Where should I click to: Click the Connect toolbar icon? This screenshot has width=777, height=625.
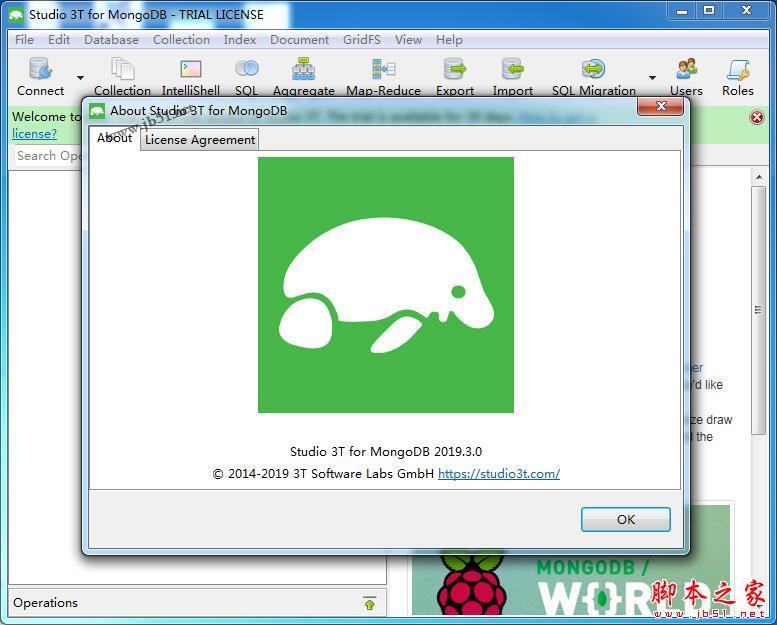tap(40, 76)
